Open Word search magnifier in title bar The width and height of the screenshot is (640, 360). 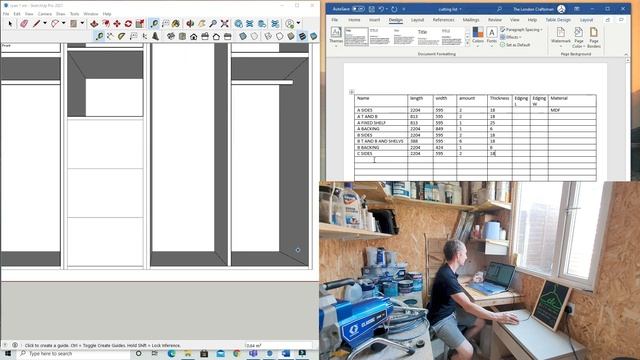pos(499,9)
